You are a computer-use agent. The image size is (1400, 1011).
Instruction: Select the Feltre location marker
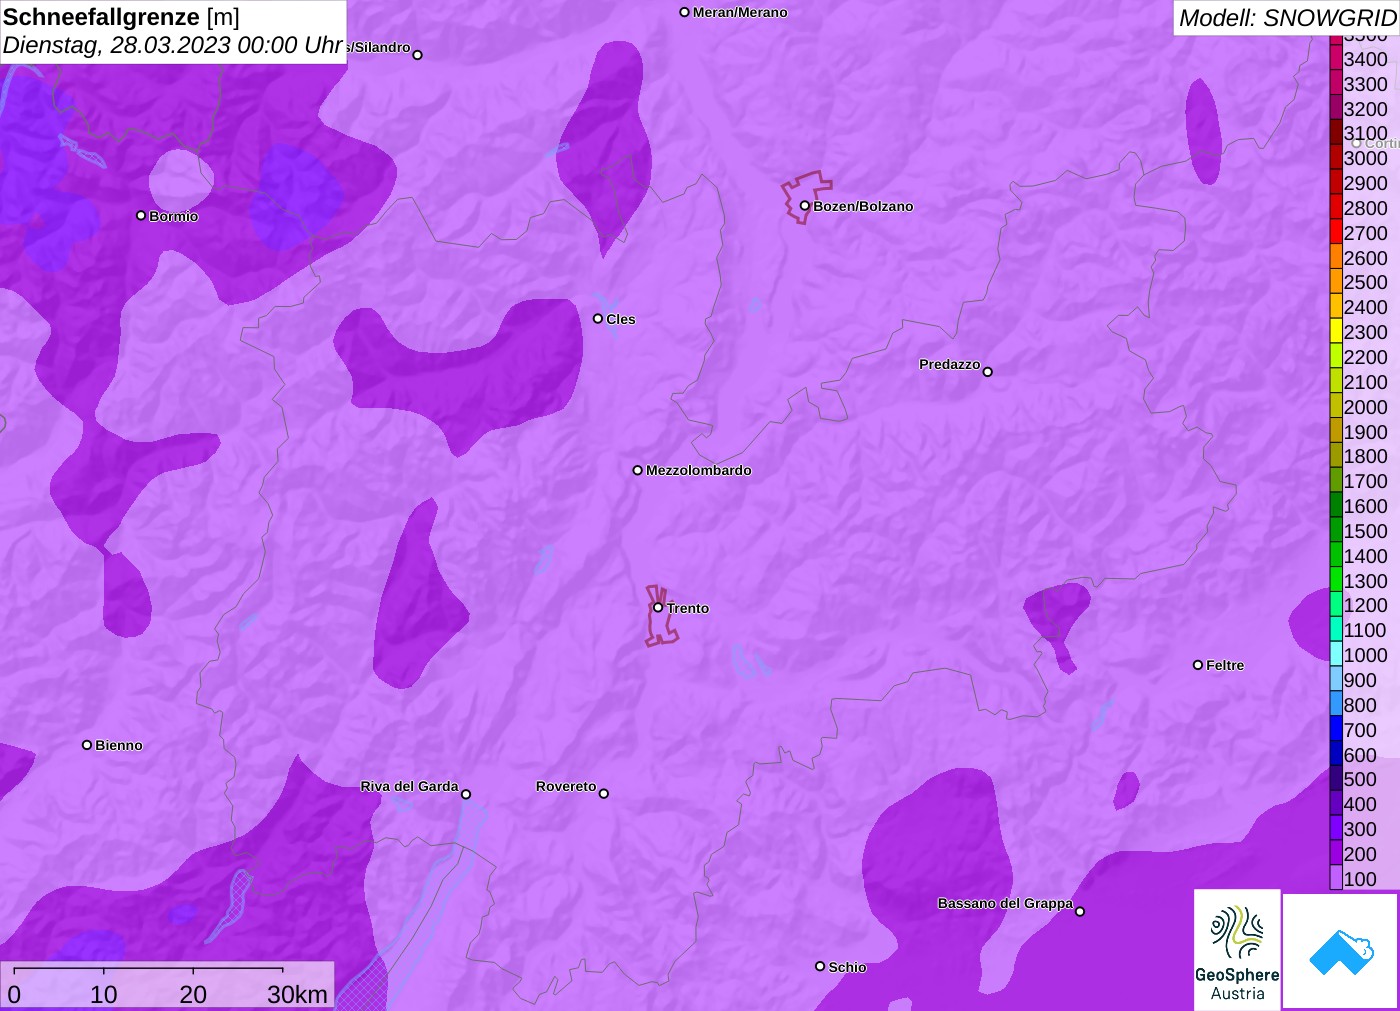coord(1198,665)
